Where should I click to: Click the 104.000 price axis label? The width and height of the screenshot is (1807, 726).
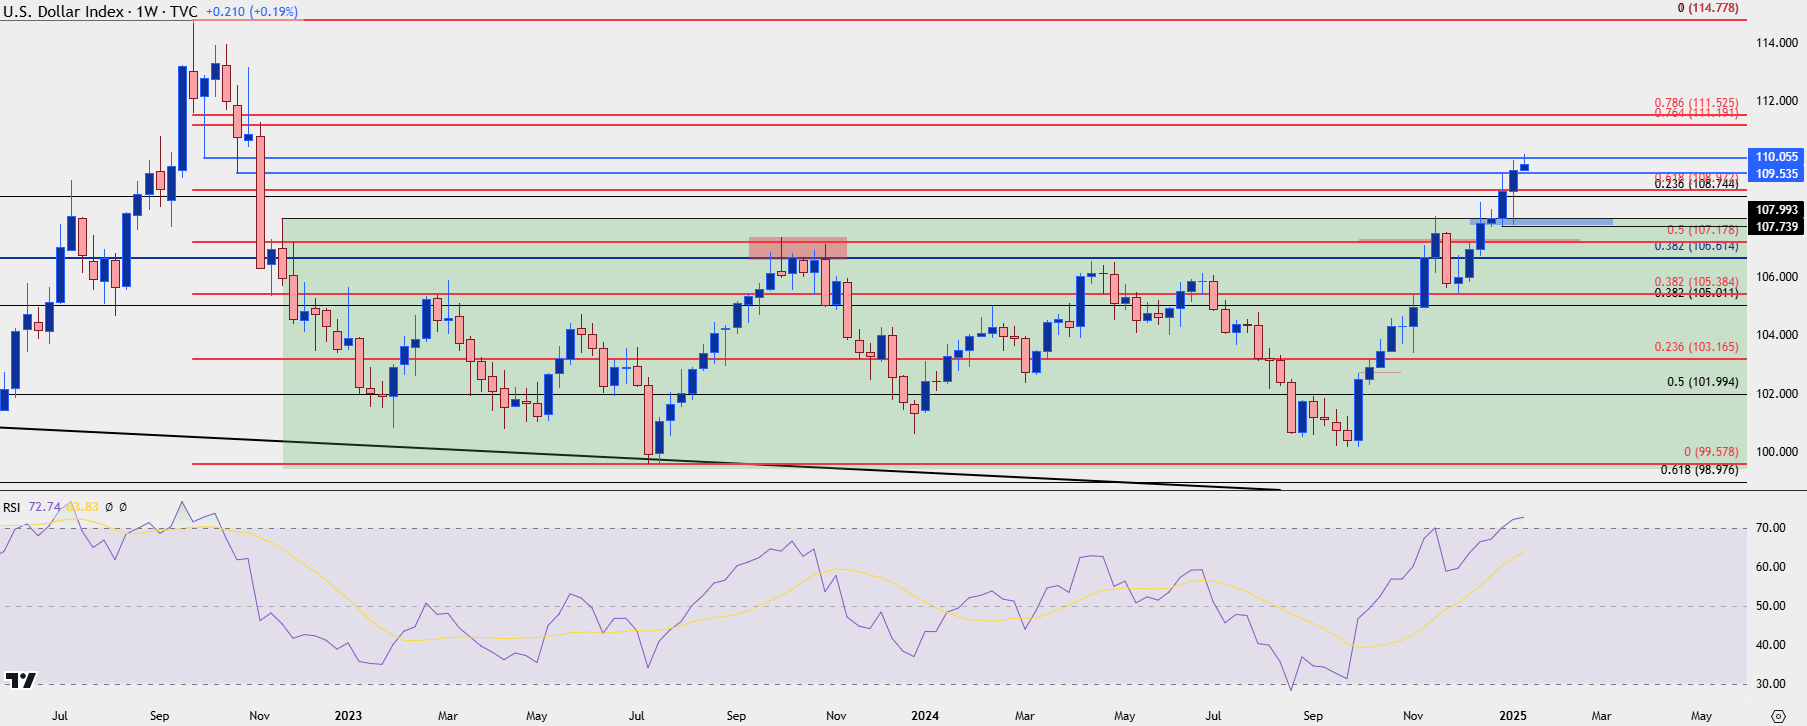pyautogui.click(x=1777, y=335)
